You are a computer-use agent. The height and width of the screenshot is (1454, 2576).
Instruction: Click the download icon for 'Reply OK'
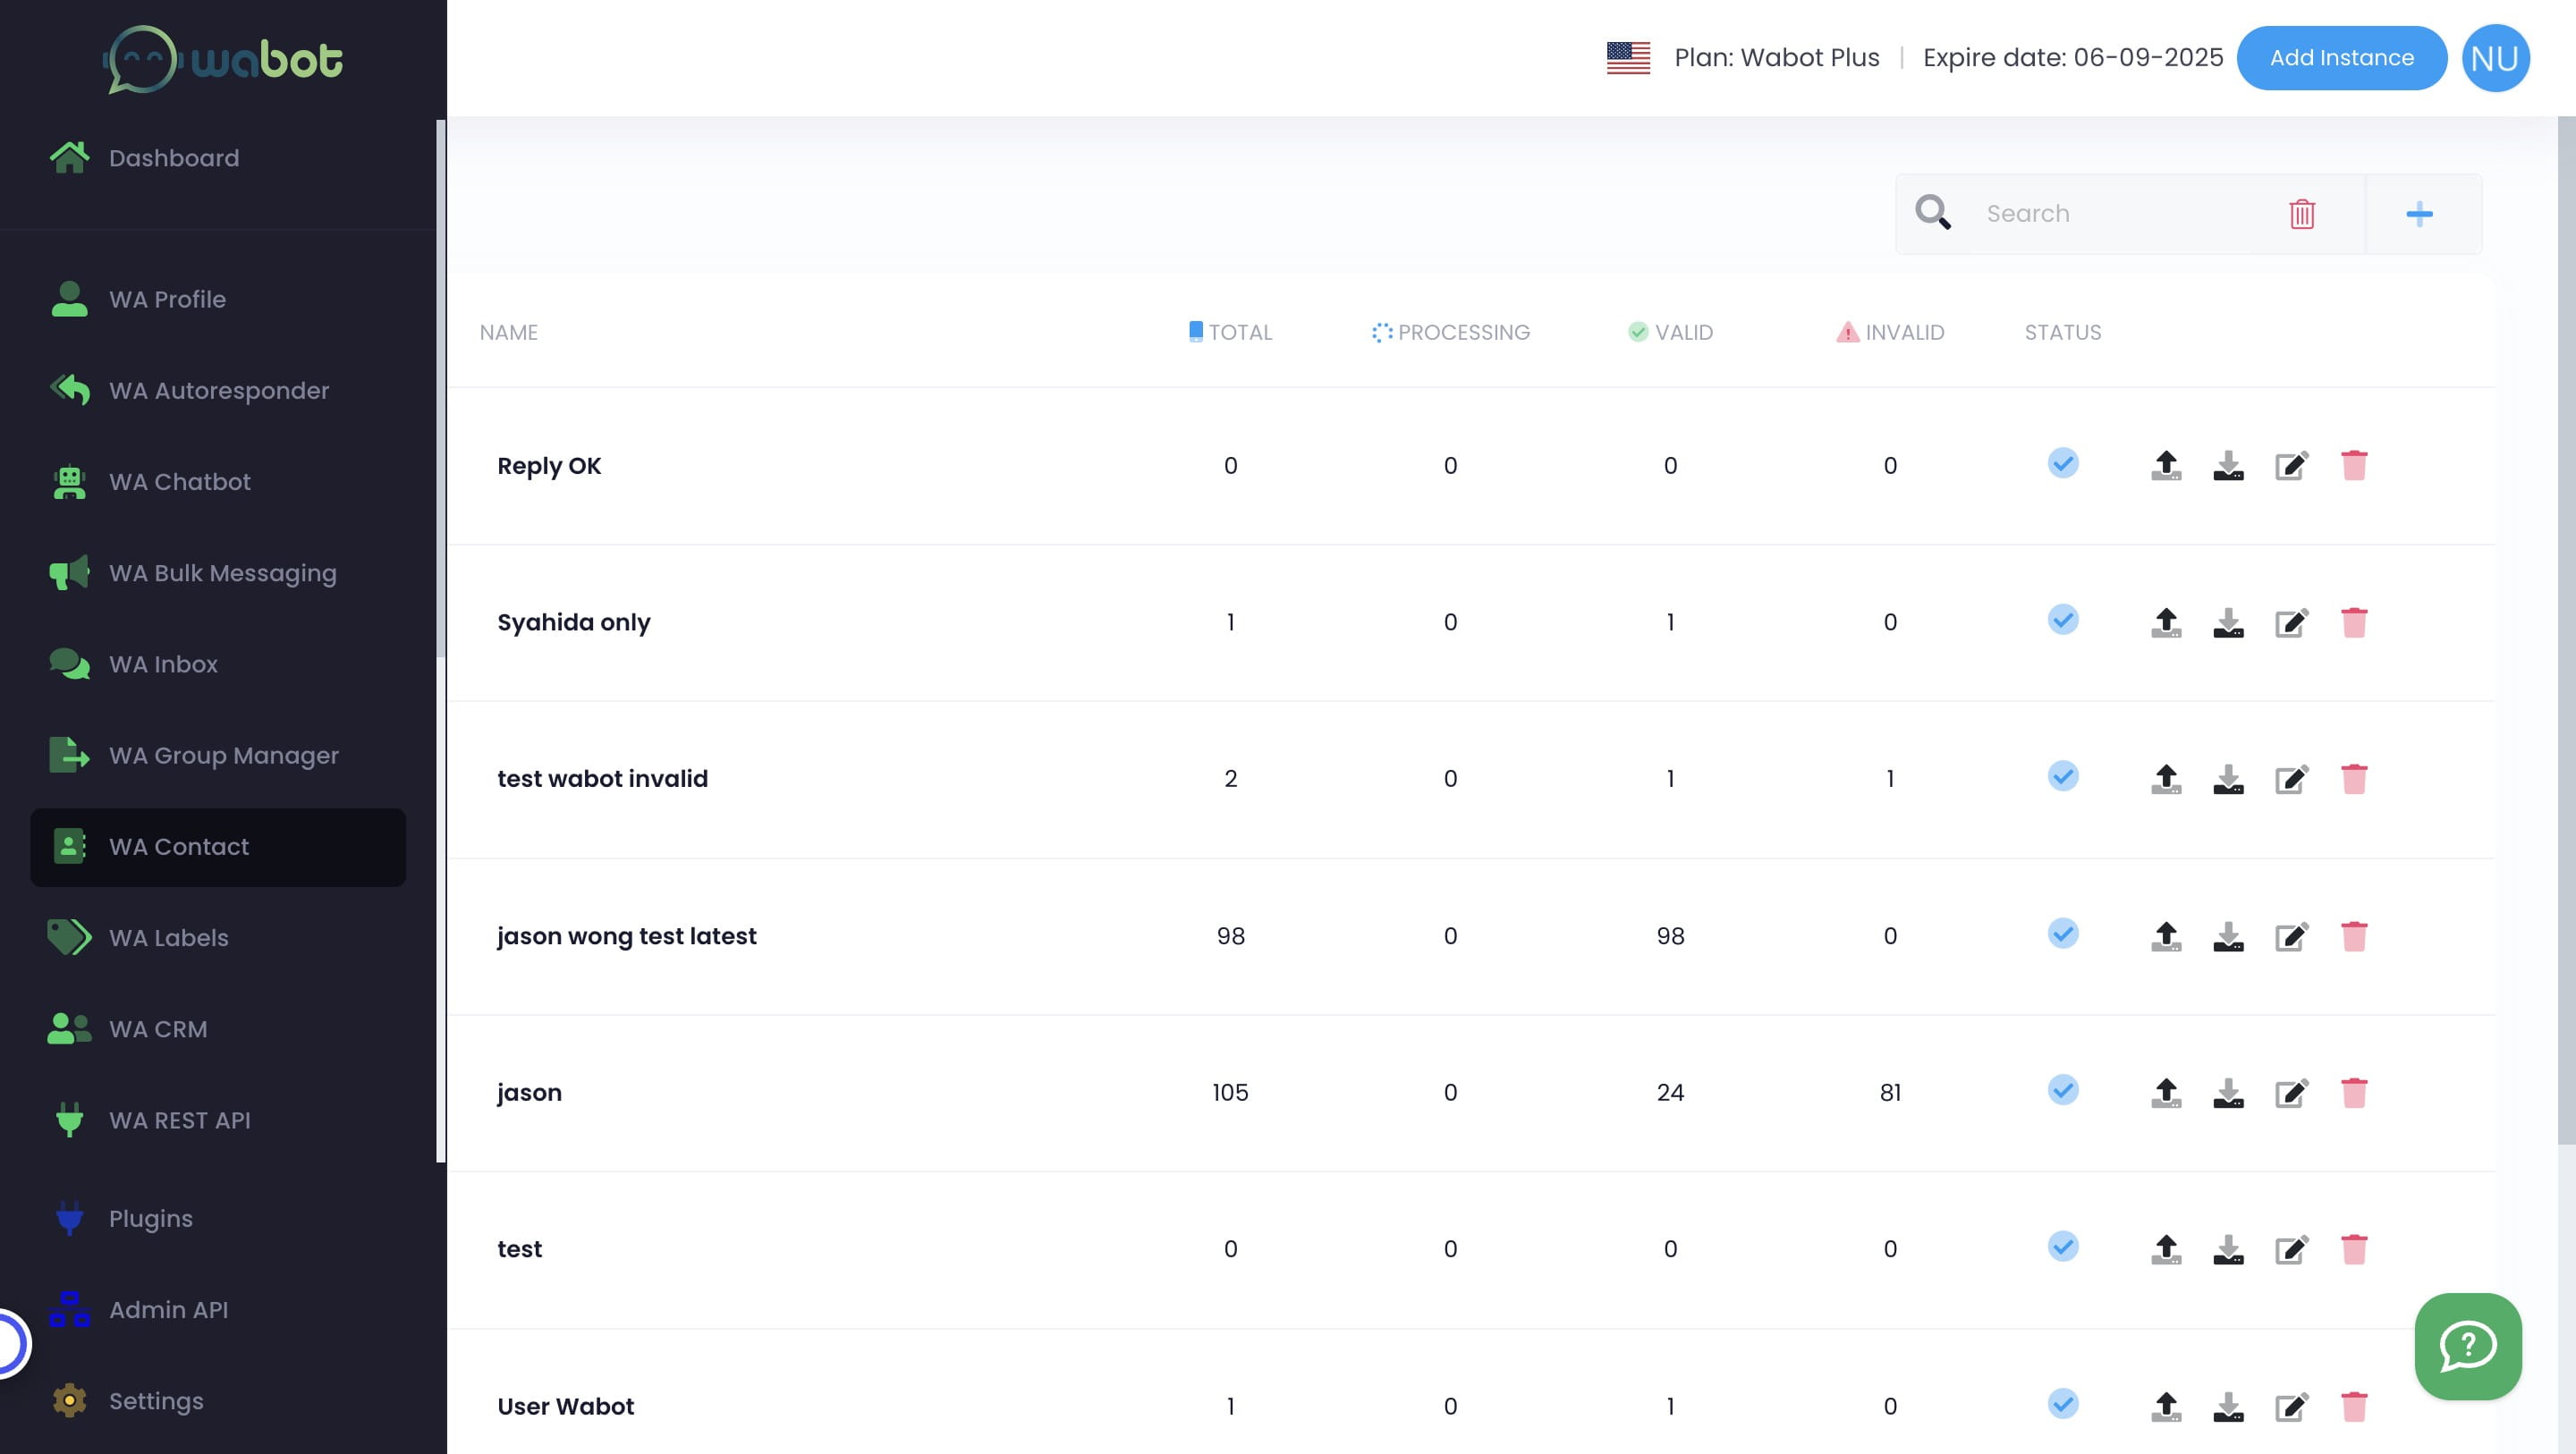pos(2227,465)
